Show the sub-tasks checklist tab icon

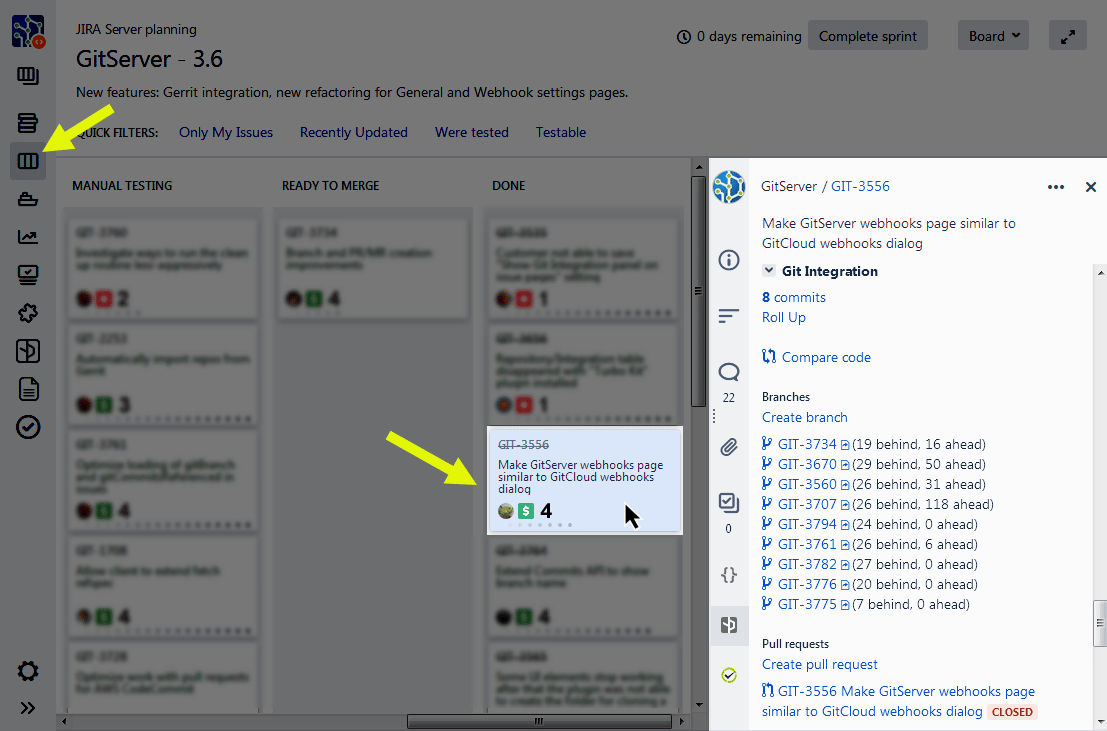(729, 502)
